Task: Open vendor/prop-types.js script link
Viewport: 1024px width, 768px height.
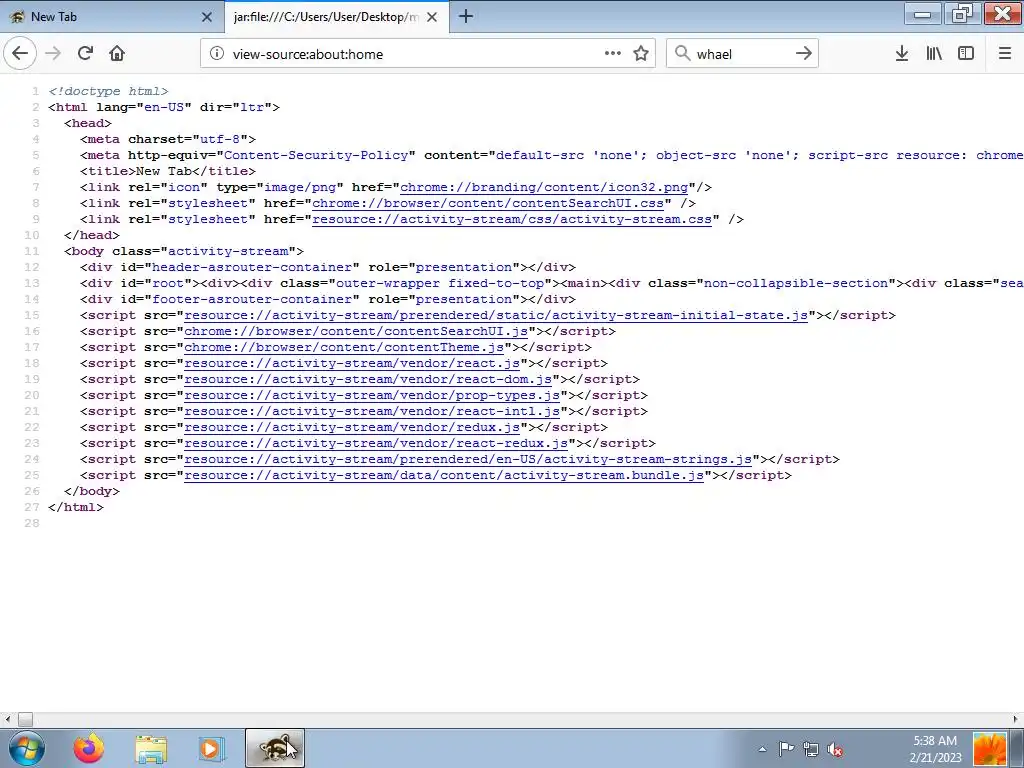Action: coord(372,395)
